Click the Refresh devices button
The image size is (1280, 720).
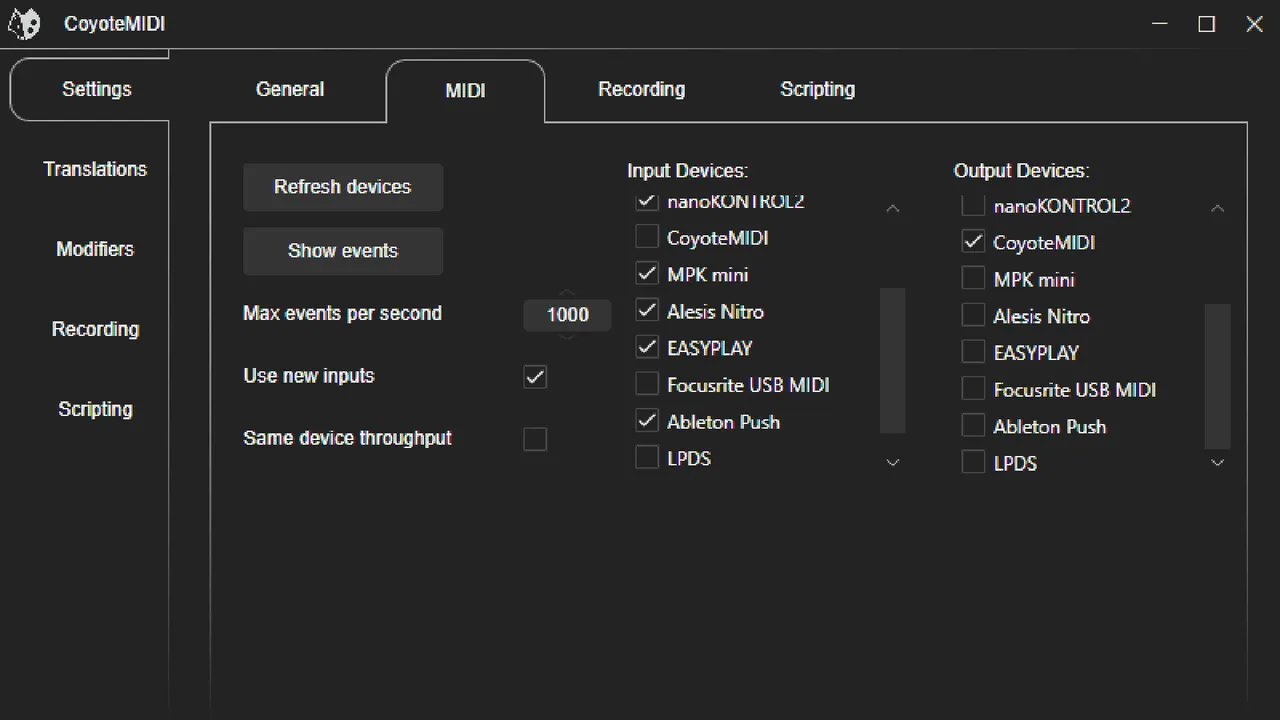343,187
